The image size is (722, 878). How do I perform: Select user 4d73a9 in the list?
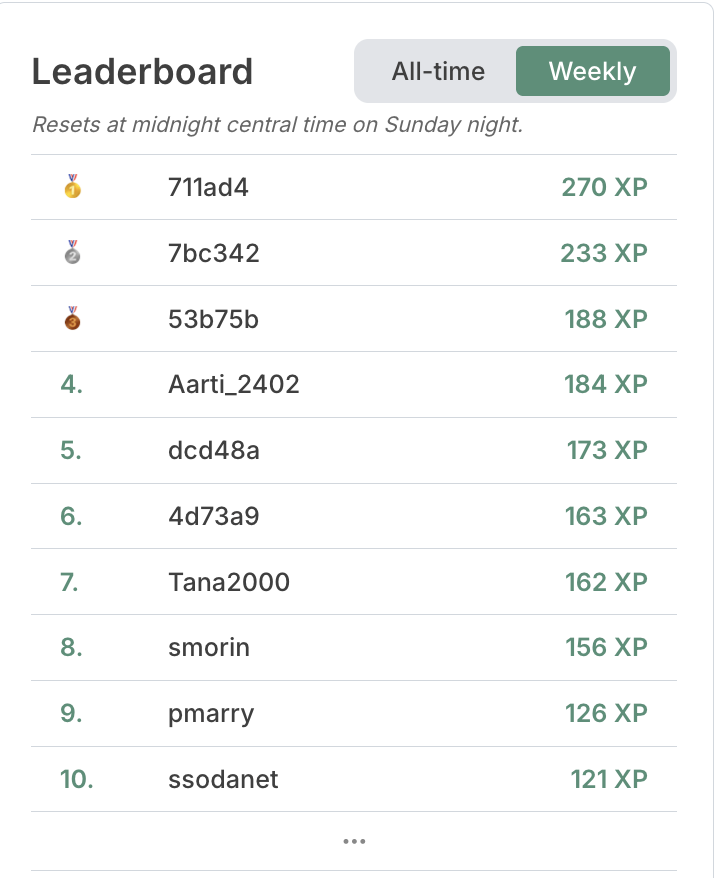coord(214,516)
